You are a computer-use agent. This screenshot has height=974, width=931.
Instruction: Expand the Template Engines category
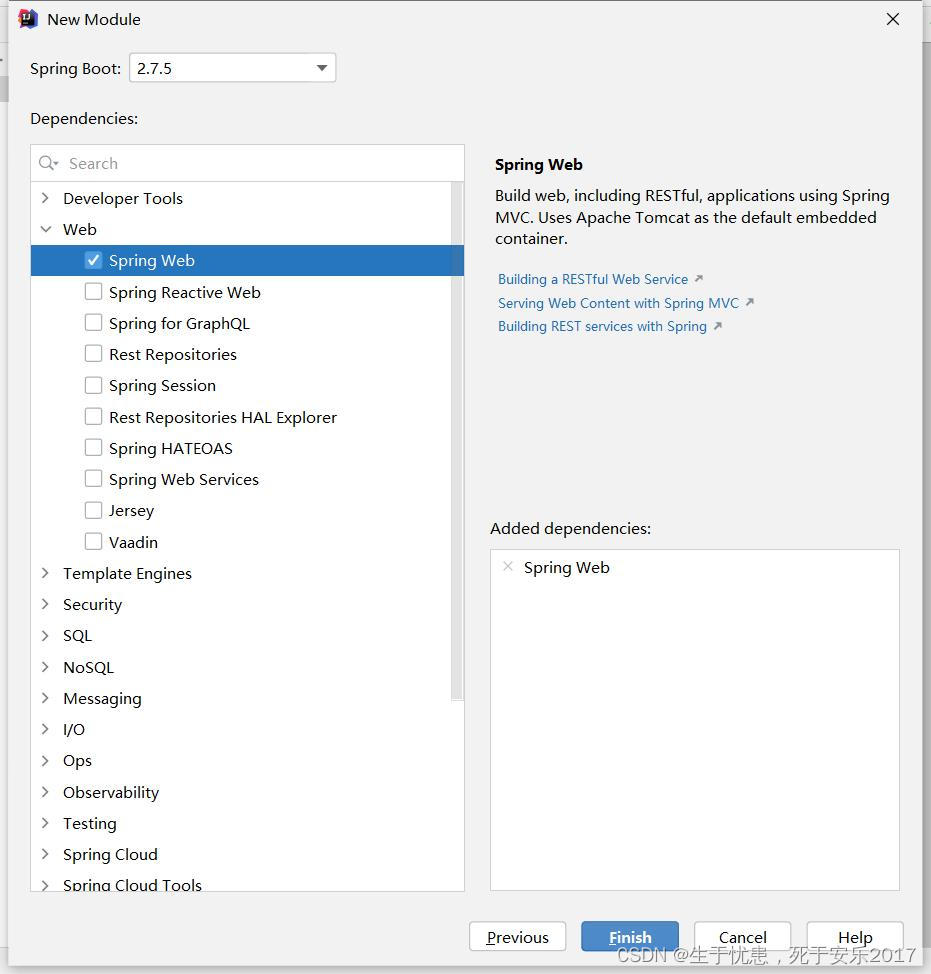click(x=44, y=573)
